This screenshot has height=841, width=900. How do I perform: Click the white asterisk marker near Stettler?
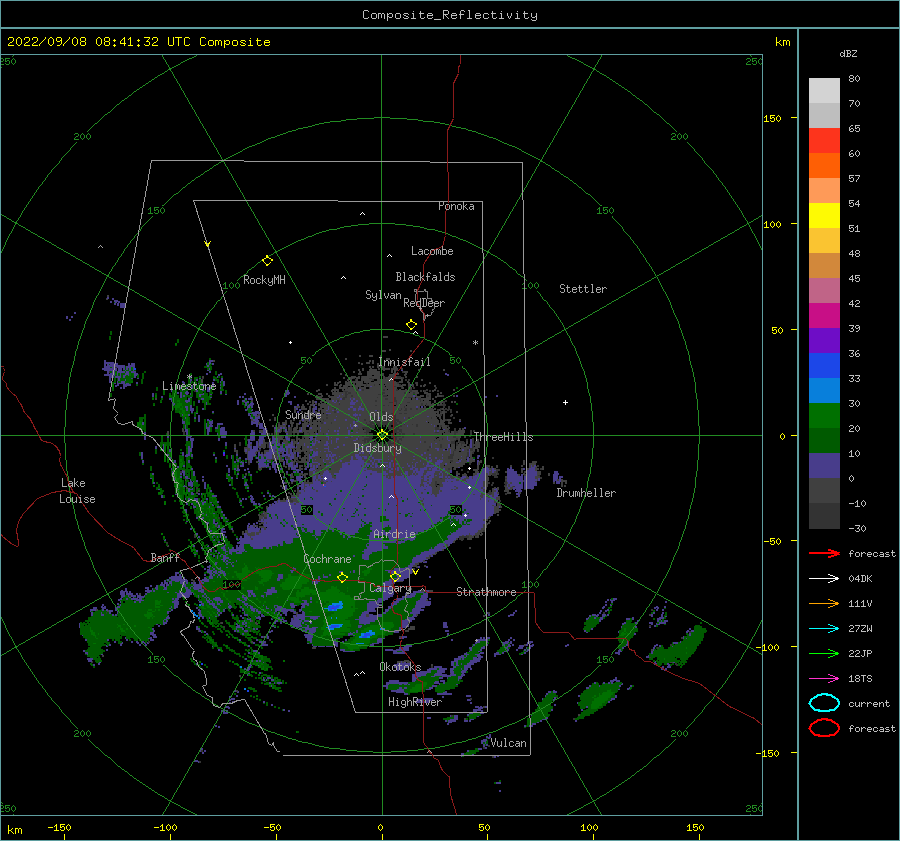pos(475,343)
